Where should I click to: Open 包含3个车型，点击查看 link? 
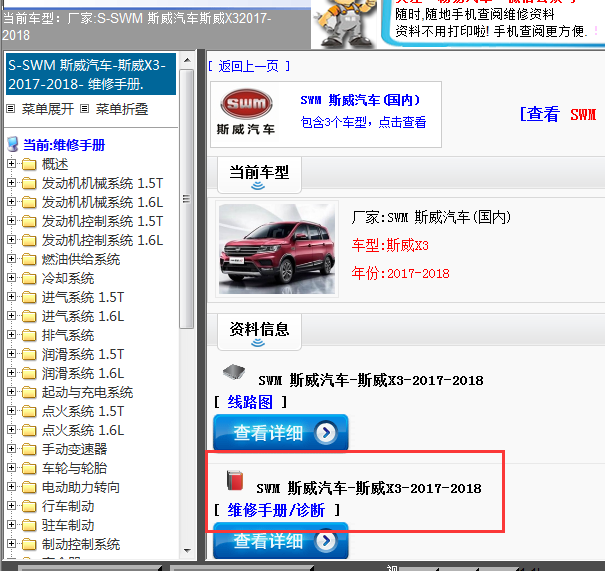pyautogui.click(x=363, y=122)
